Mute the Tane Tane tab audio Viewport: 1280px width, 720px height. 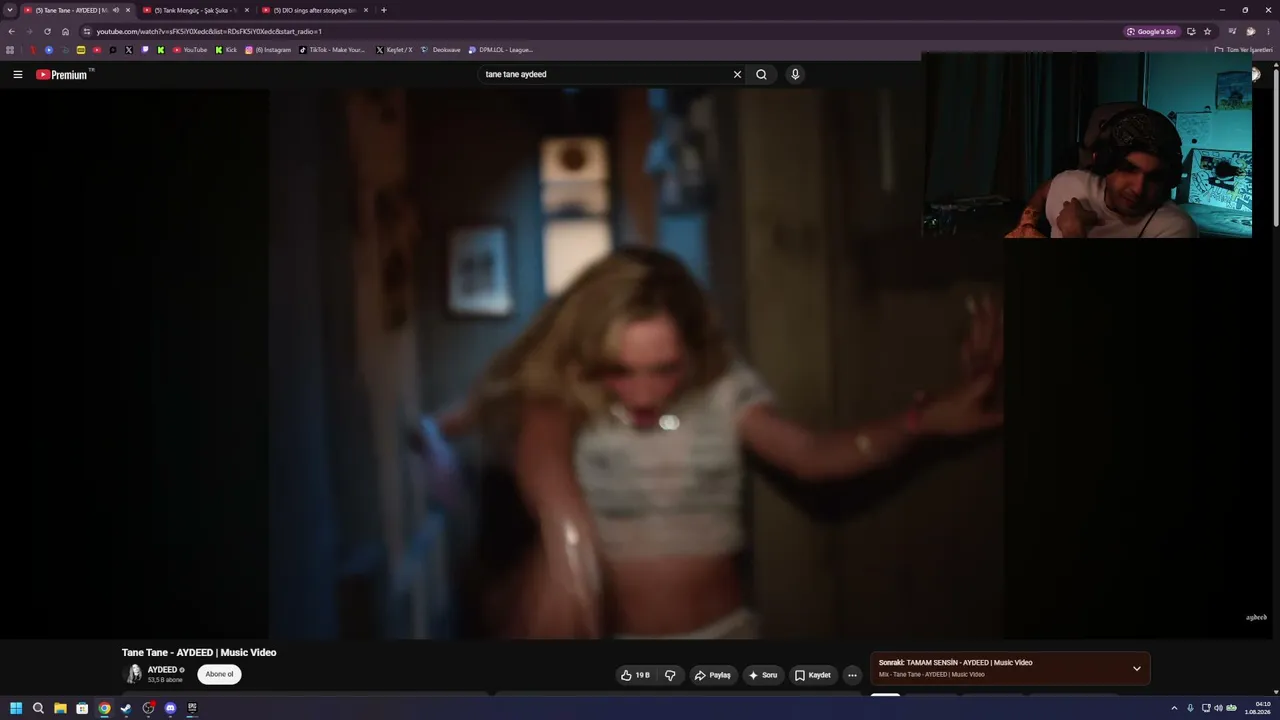click(x=115, y=10)
